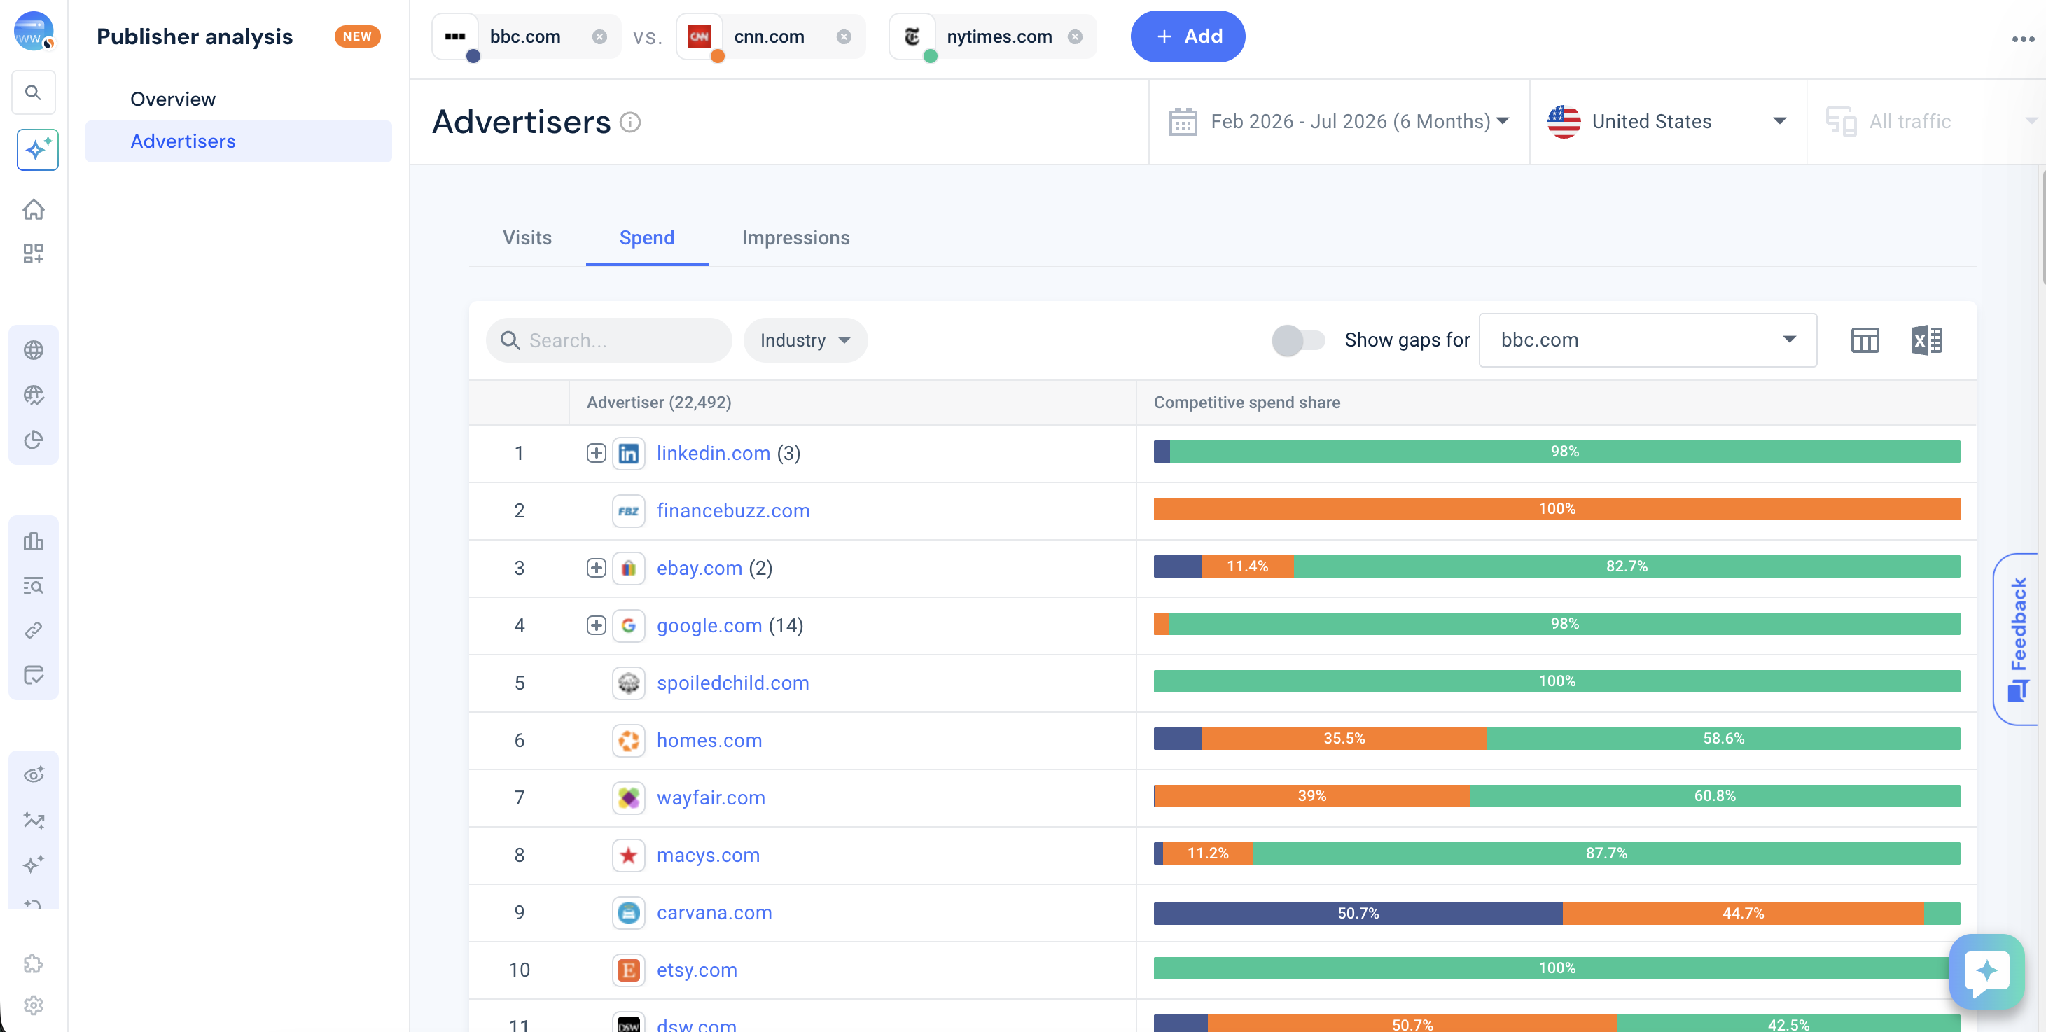Click financebuzz.com 100% orange bar
The image size is (2046, 1032).
point(1557,509)
